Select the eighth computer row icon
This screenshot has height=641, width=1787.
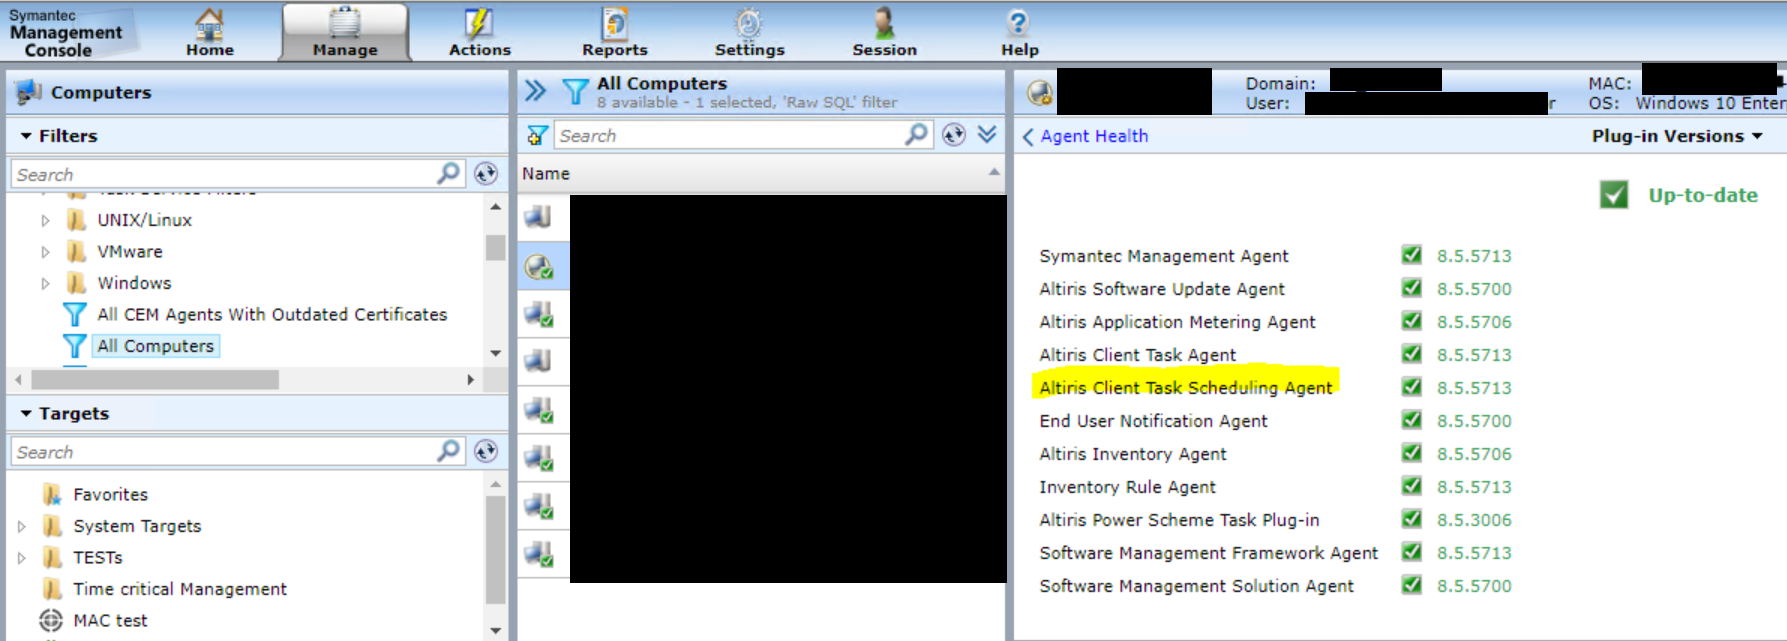[539, 554]
